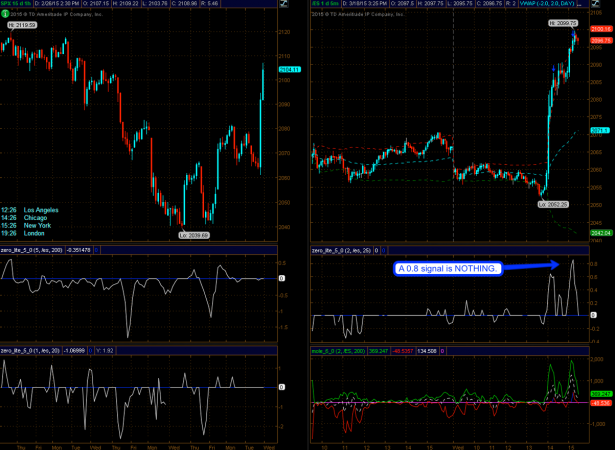
Task: Click the Hi: 2119.59 price bubble
Action: coord(22,25)
